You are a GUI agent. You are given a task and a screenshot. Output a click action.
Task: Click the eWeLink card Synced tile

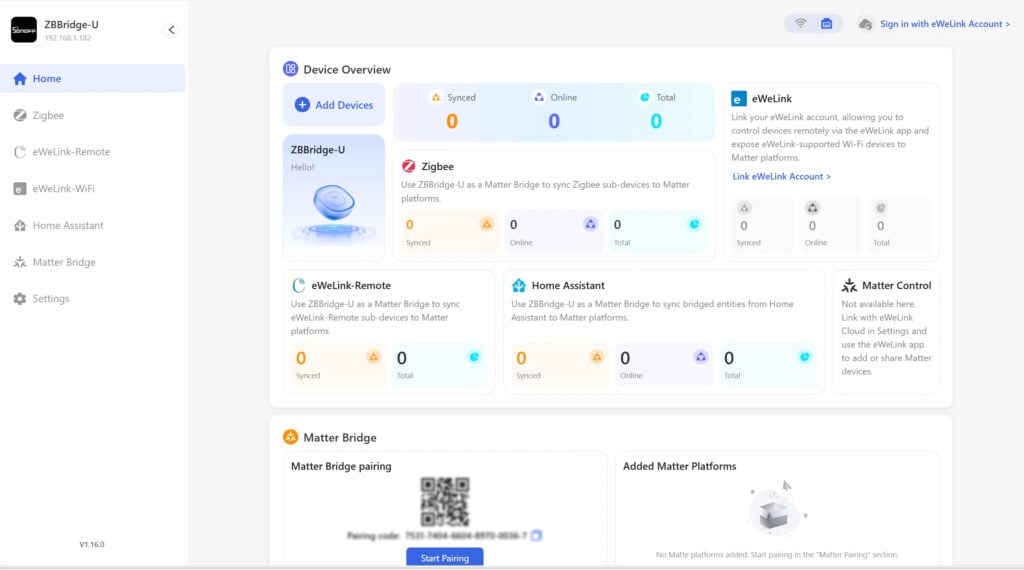(761, 225)
